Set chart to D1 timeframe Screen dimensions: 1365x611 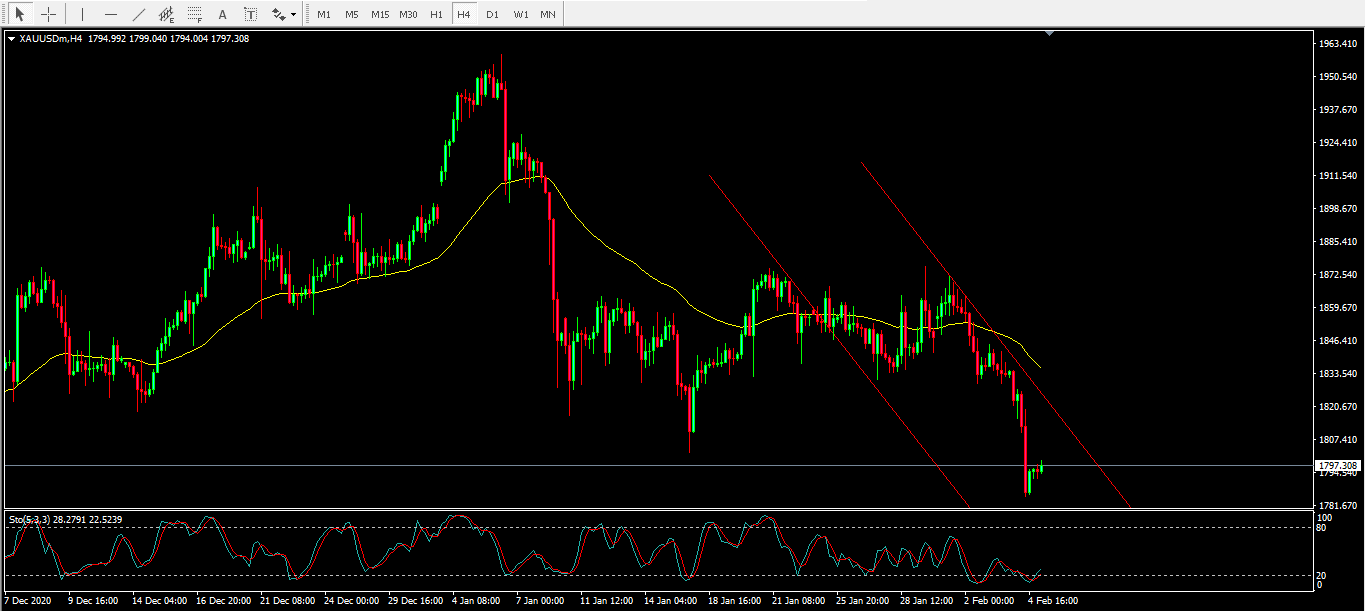(492, 15)
